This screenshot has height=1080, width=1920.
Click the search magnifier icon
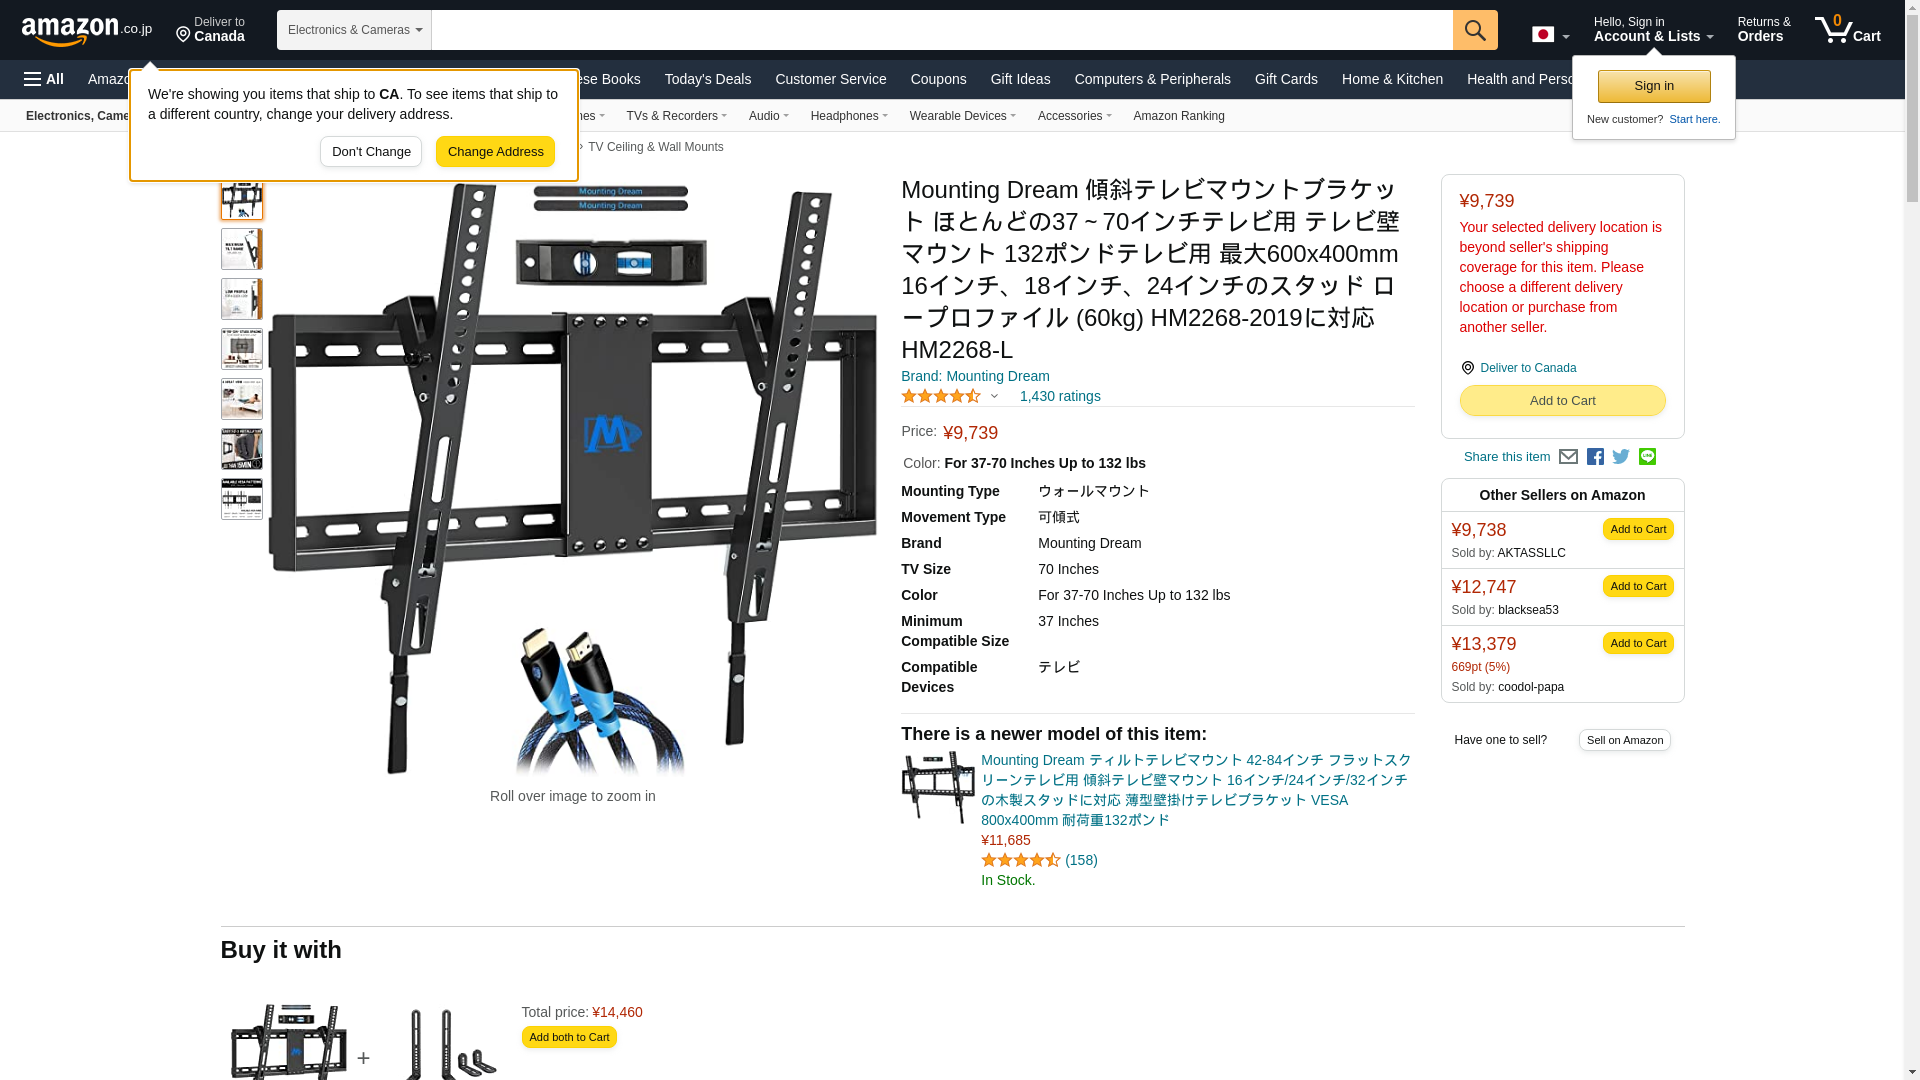pyautogui.click(x=1474, y=30)
